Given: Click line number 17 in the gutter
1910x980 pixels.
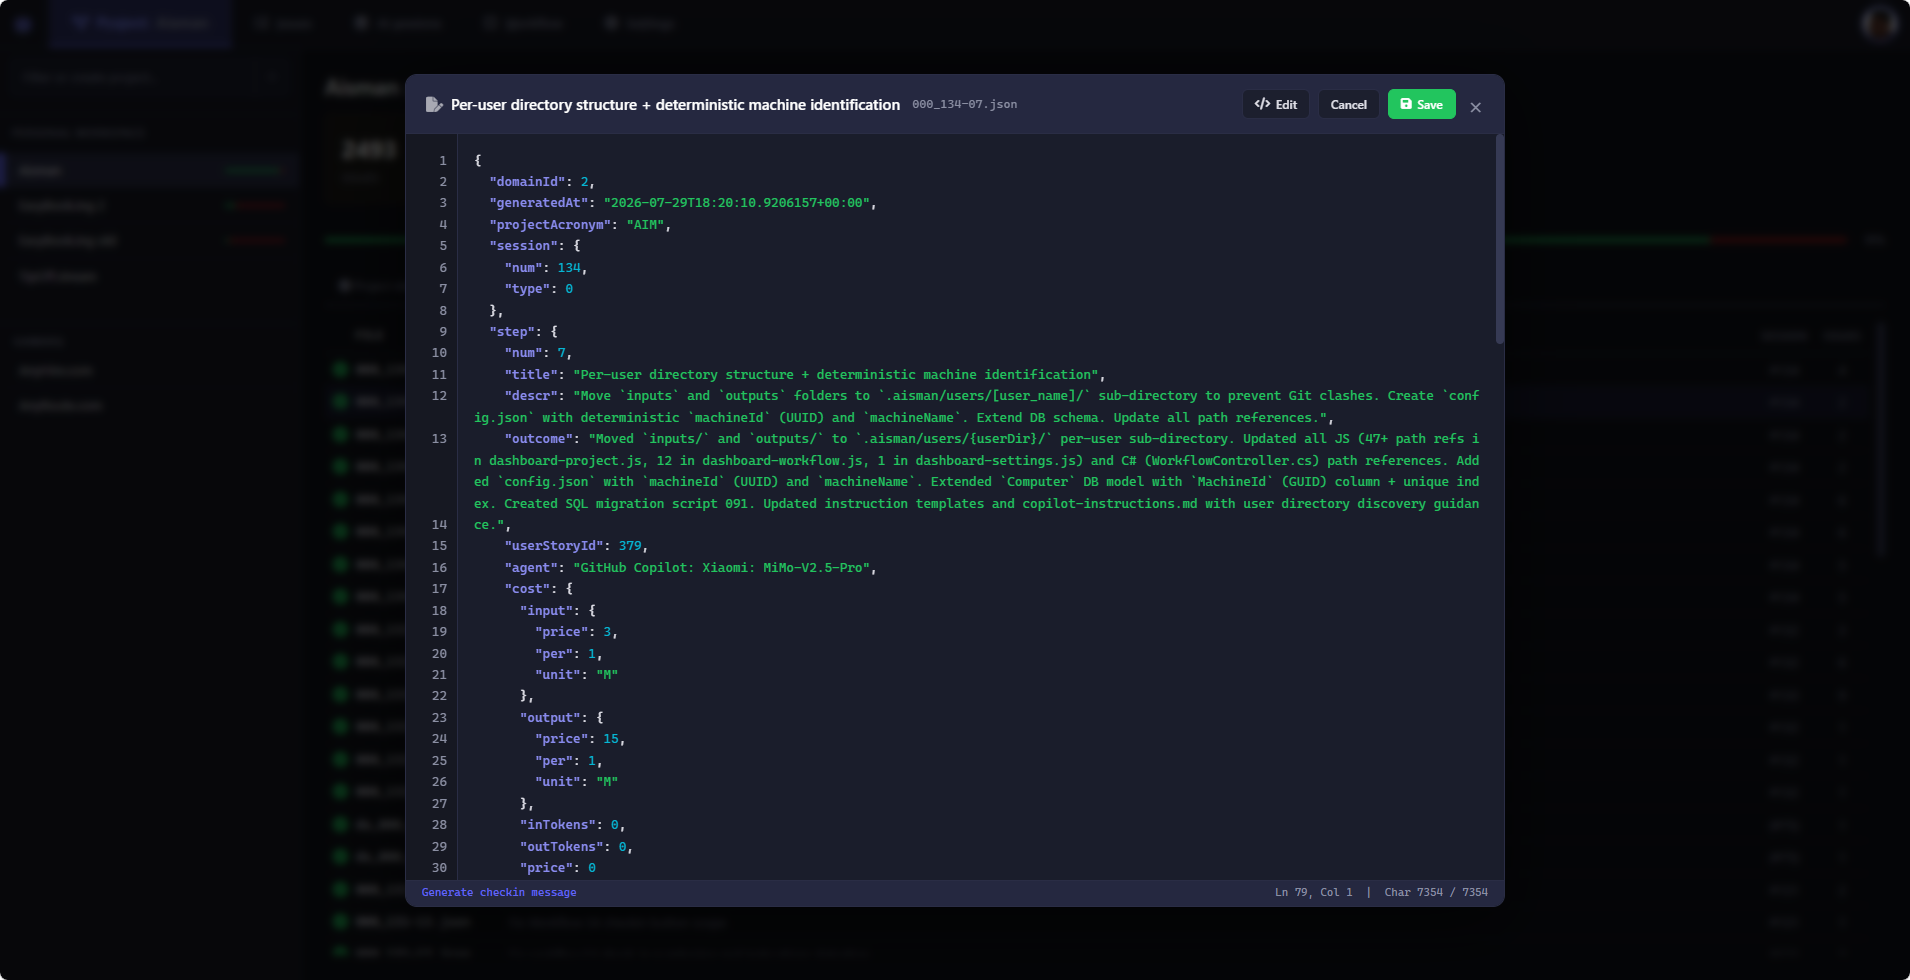Looking at the screenshot, I should tap(439, 589).
